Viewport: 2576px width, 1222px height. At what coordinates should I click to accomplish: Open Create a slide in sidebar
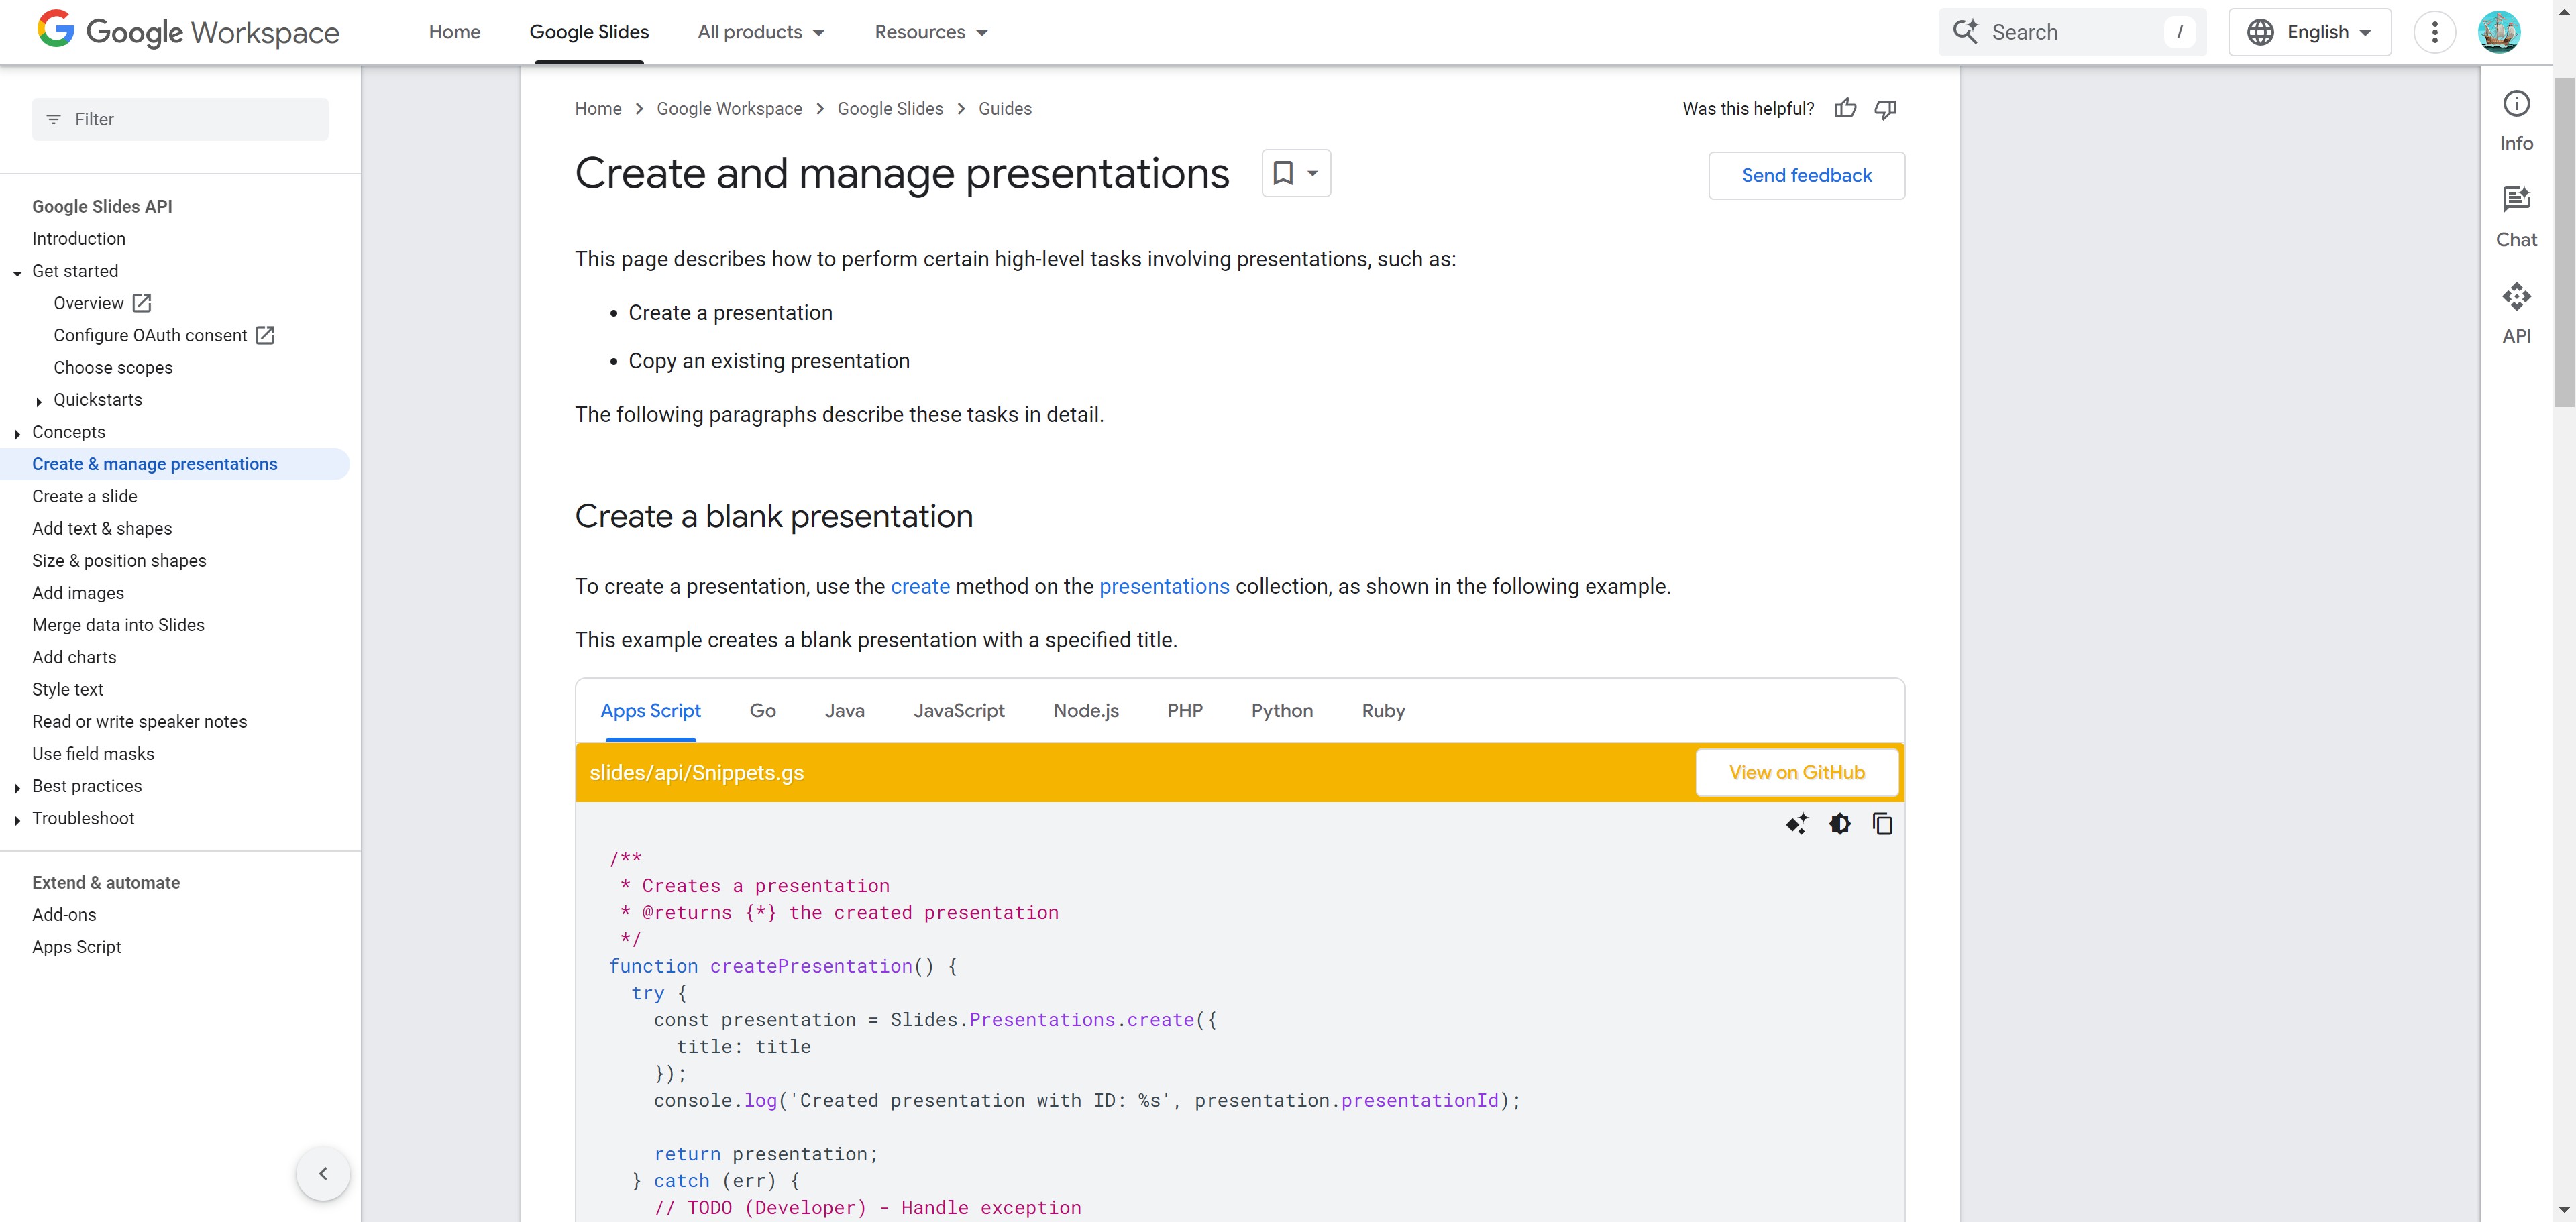85,497
